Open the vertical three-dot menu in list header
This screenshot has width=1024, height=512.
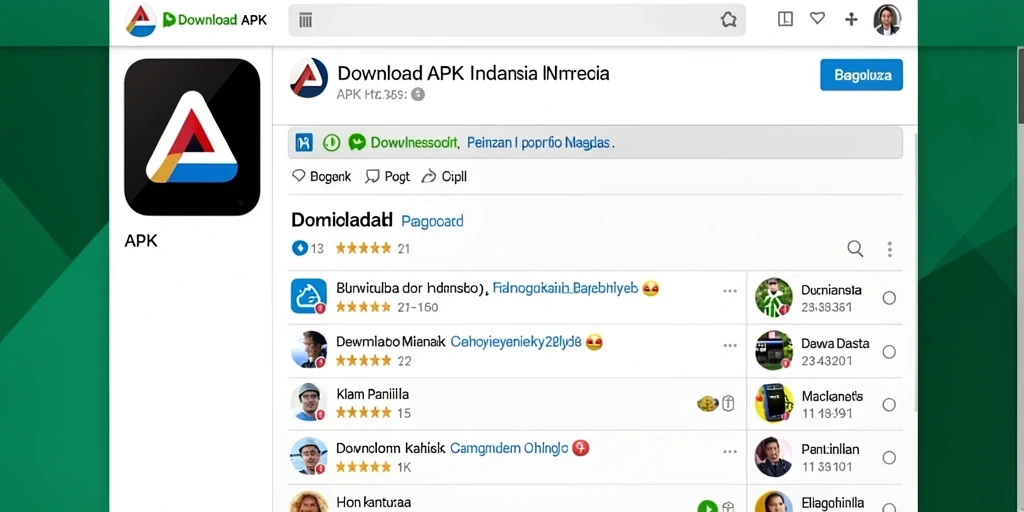click(x=889, y=249)
